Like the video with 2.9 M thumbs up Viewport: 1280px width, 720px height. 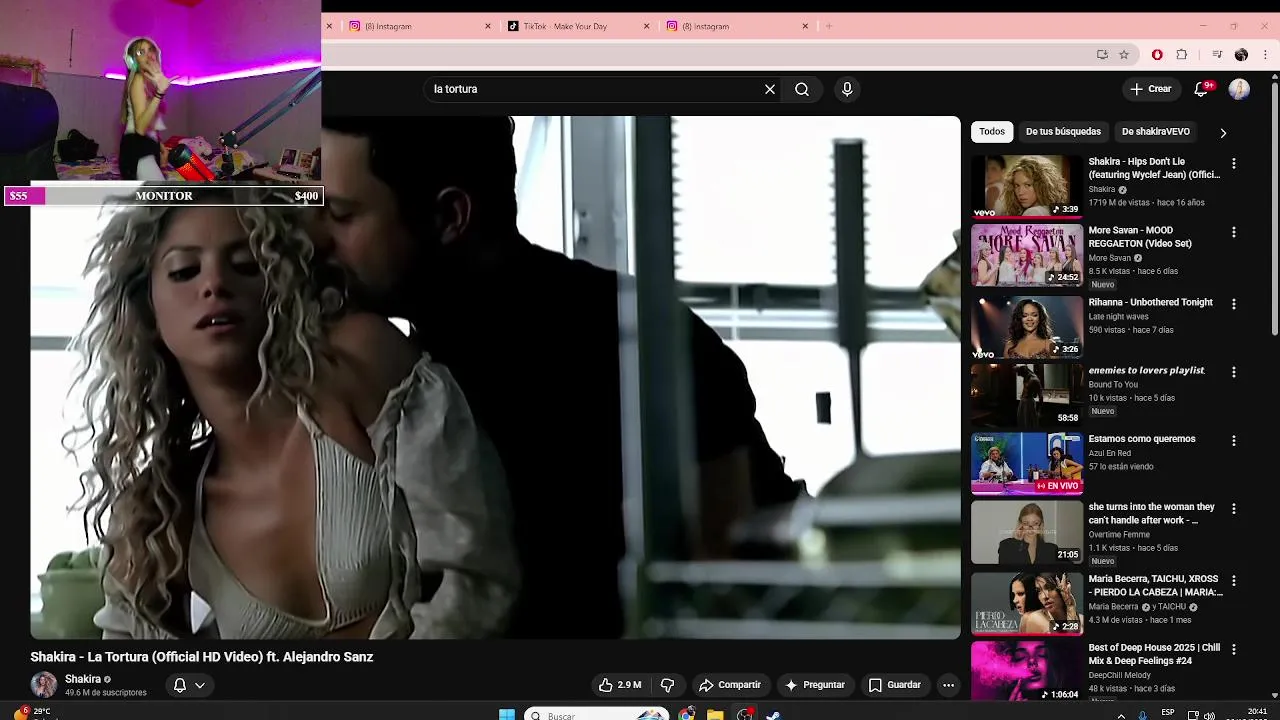pos(619,685)
